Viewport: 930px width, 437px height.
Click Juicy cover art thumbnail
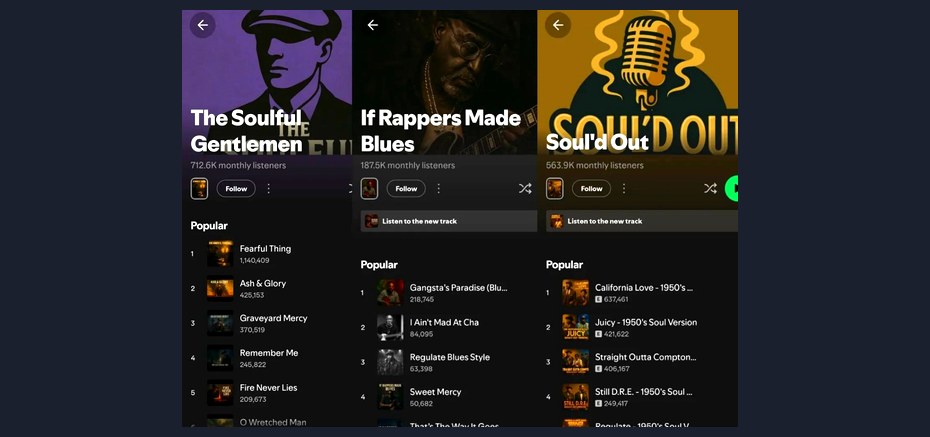(575, 327)
